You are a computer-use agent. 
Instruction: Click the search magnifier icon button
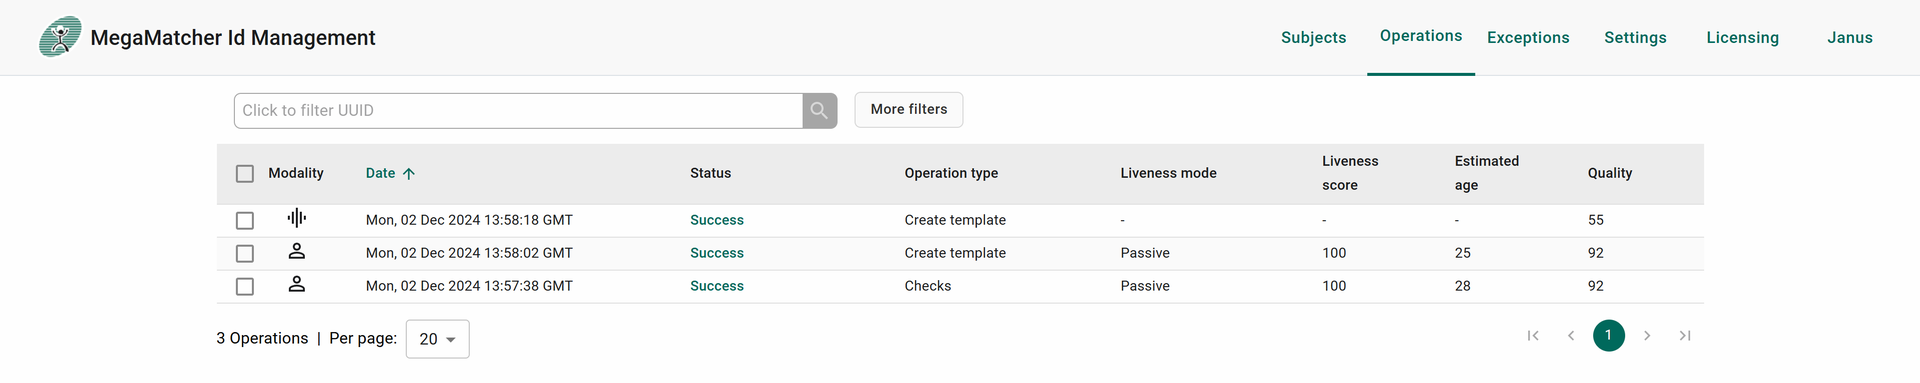pyautogui.click(x=819, y=110)
